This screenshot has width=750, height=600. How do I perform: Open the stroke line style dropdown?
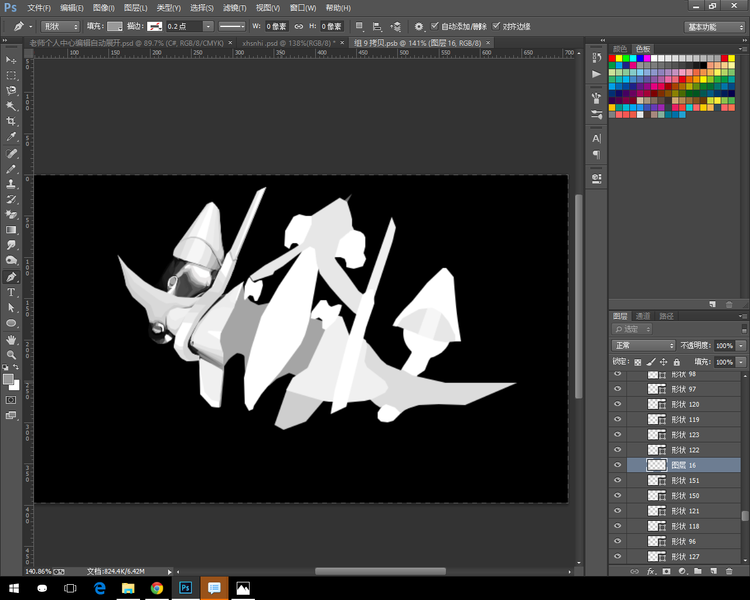click(x=232, y=26)
